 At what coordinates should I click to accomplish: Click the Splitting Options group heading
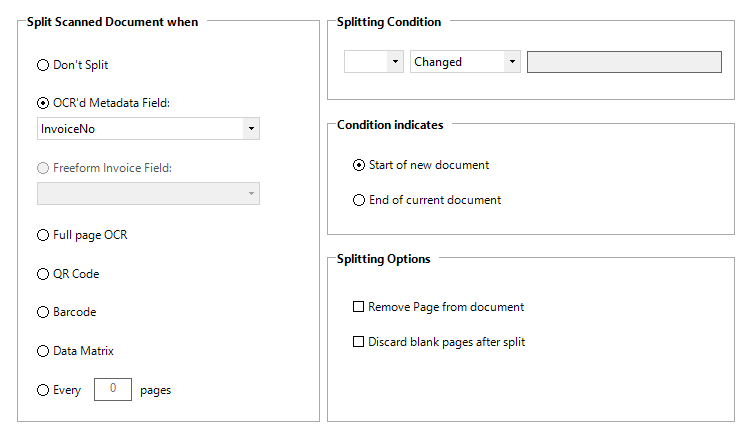(384, 259)
